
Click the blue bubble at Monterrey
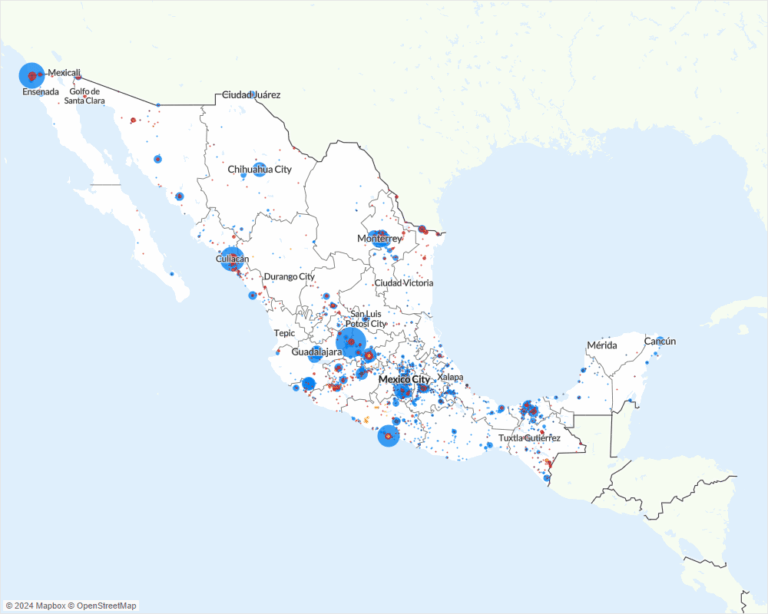click(x=375, y=239)
